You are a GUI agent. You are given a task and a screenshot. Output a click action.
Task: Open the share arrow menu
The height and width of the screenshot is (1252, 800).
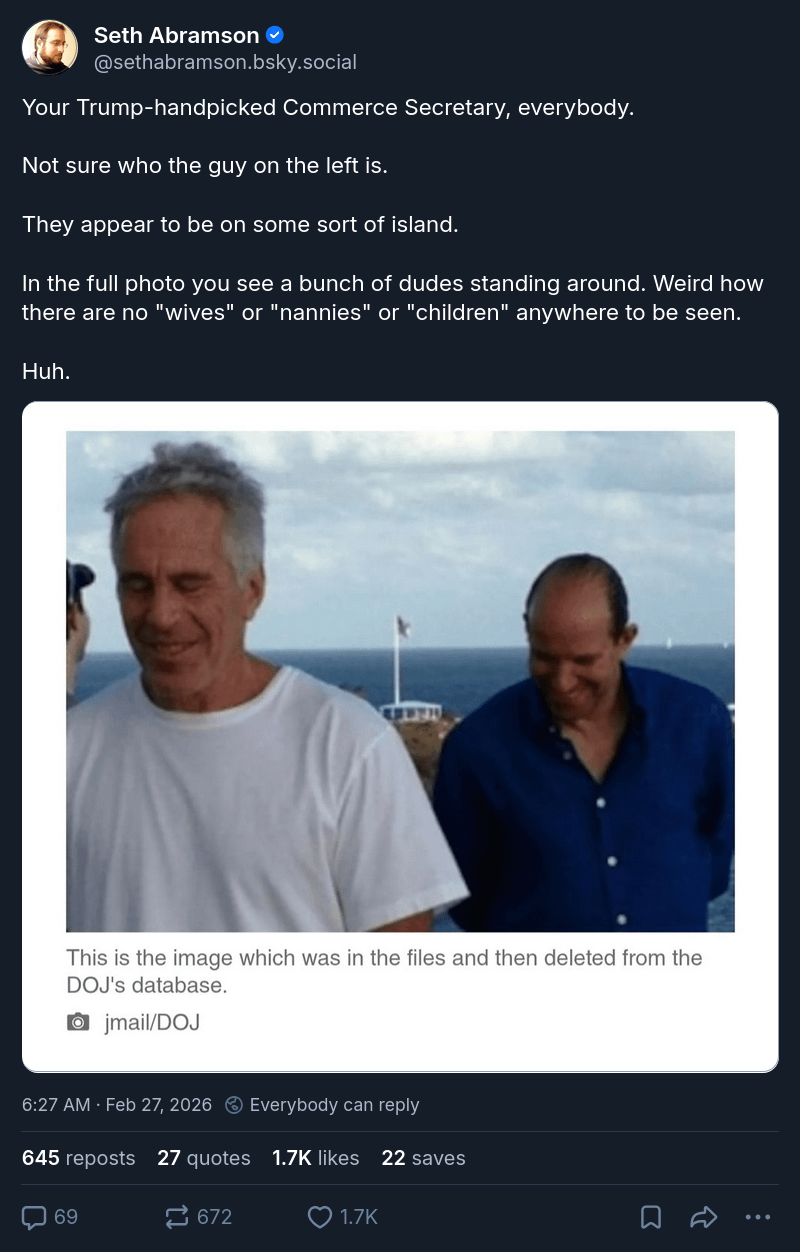coord(704,1217)
